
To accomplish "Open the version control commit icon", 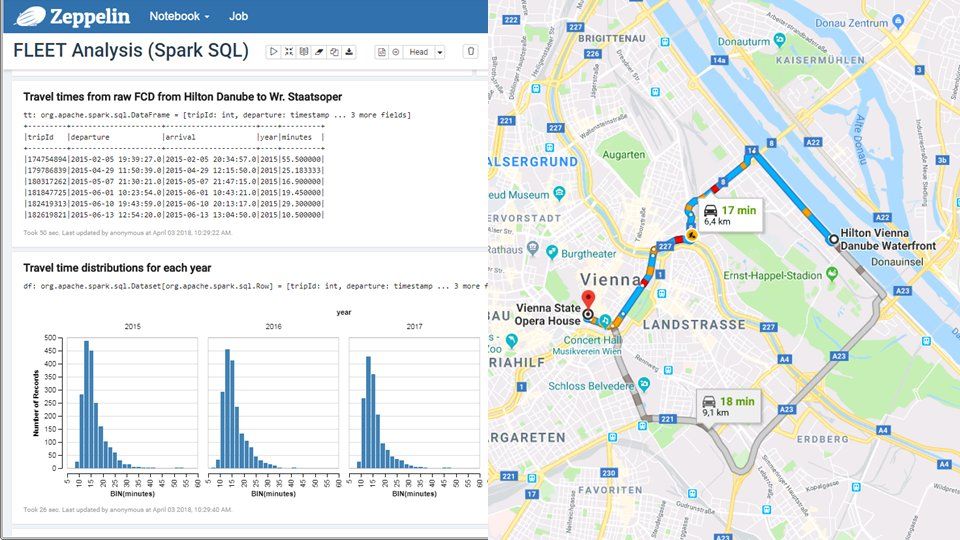I will [x=381, y=52].
